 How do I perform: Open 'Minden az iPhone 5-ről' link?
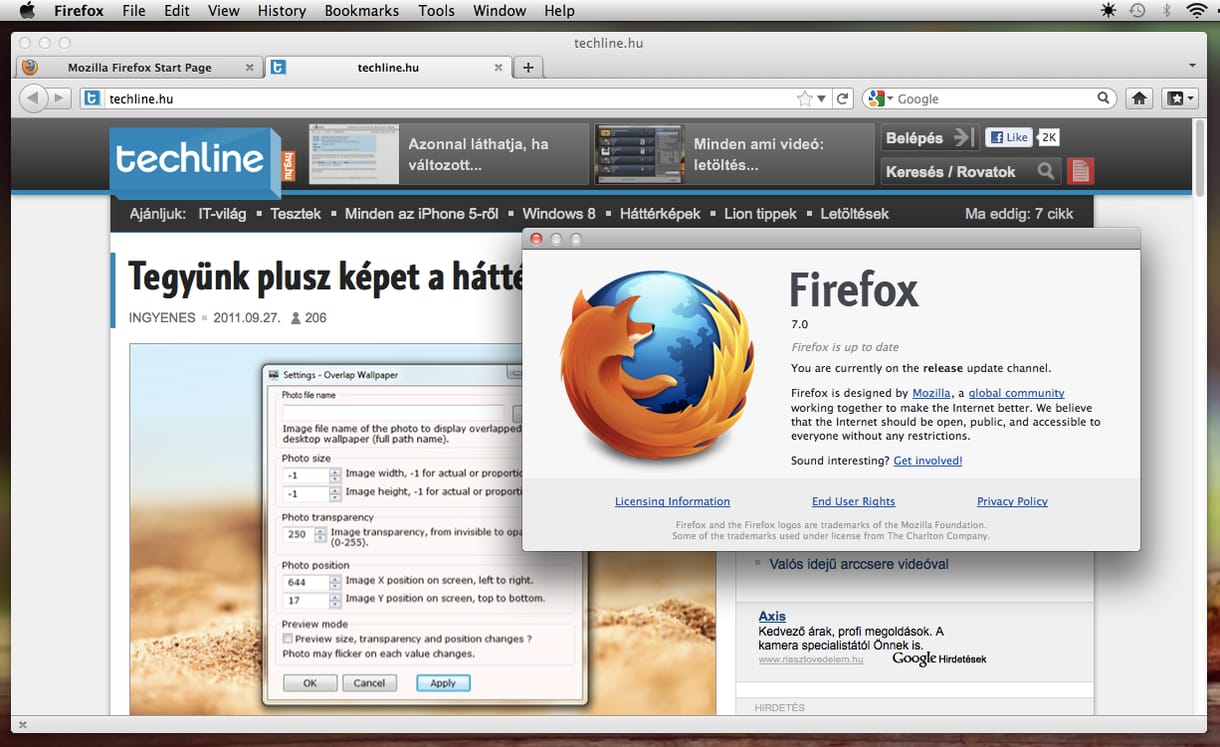pos(421,213)
